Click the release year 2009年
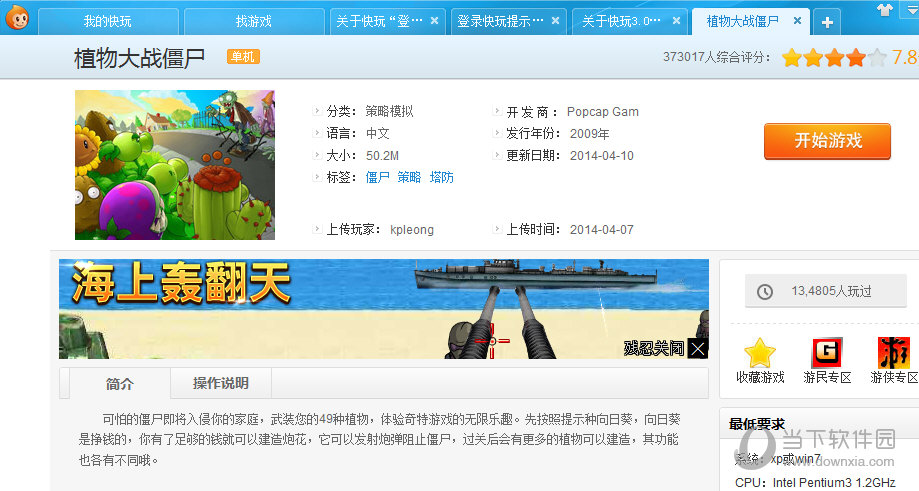Image resolution: width=919 pixels, height=491 pixels. [589, 134]
